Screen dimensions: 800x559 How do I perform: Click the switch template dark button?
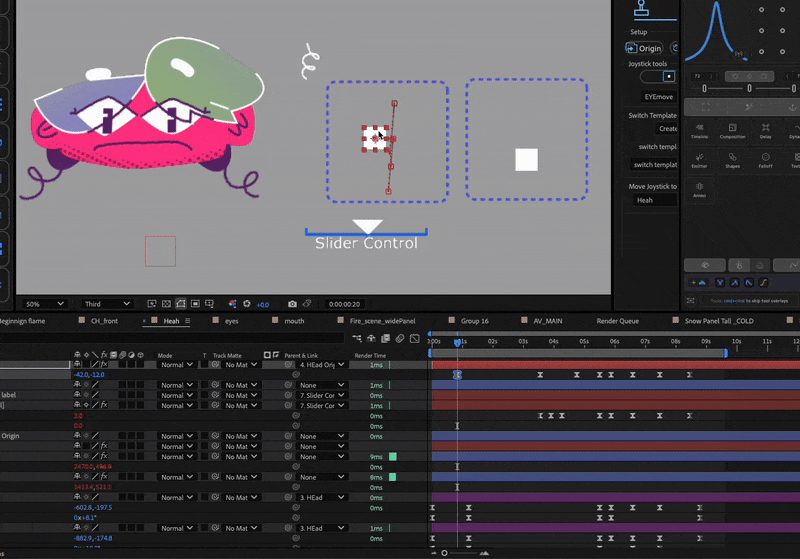pyautogui.click(x=654, y=165)
